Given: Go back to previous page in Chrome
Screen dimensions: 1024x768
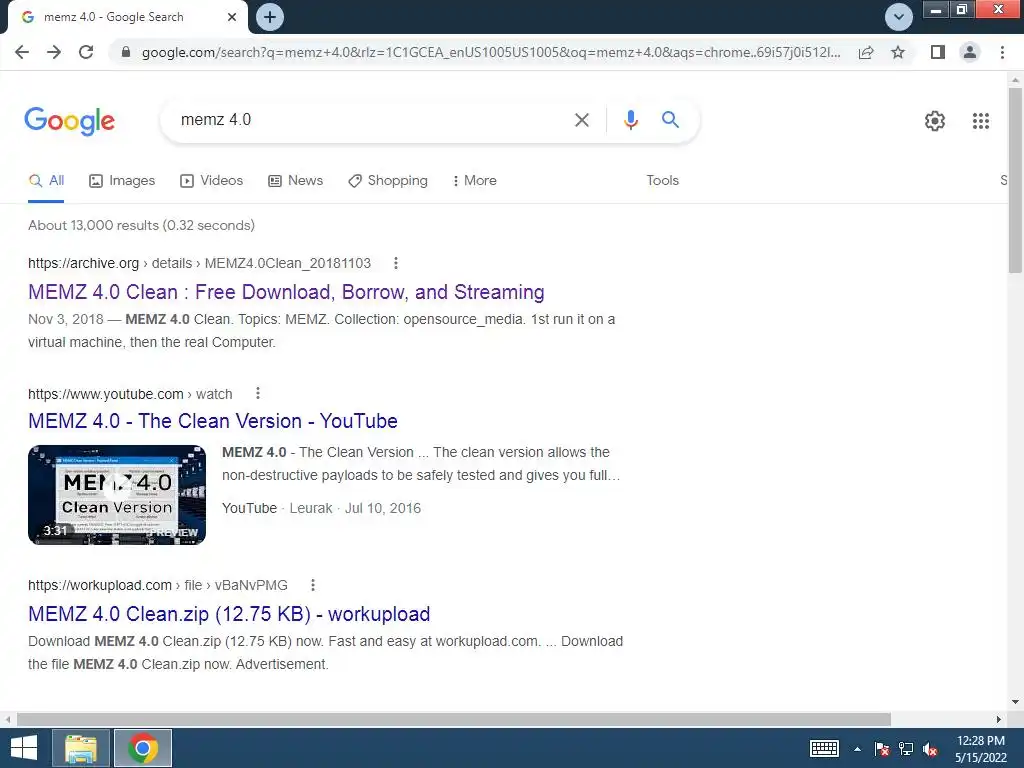Looking at the screenshot, I should click(22, 52).
